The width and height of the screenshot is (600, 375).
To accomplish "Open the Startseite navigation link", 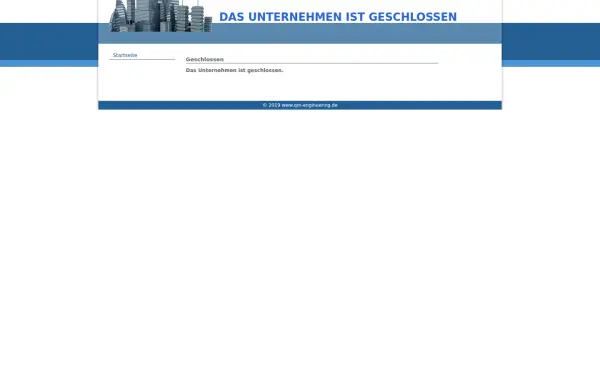I will tap(125, 55).
